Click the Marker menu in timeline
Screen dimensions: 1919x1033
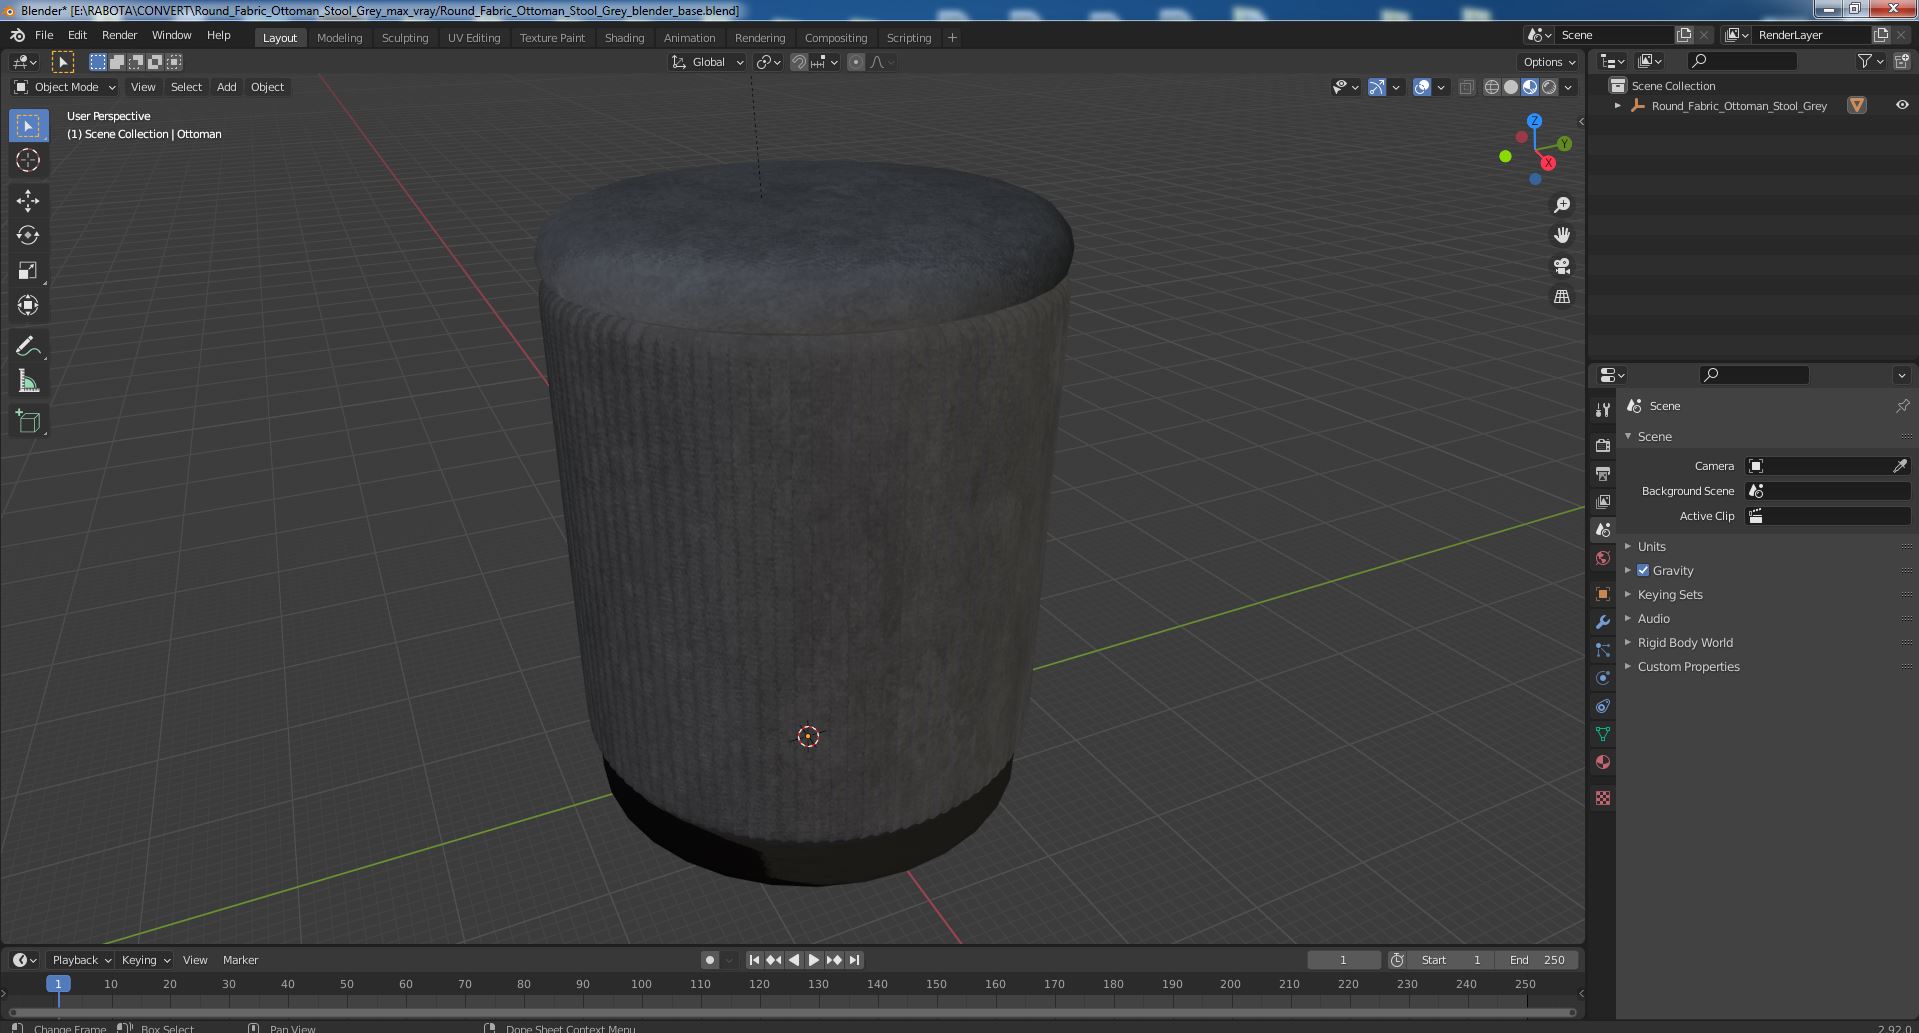tap(240, 960)
